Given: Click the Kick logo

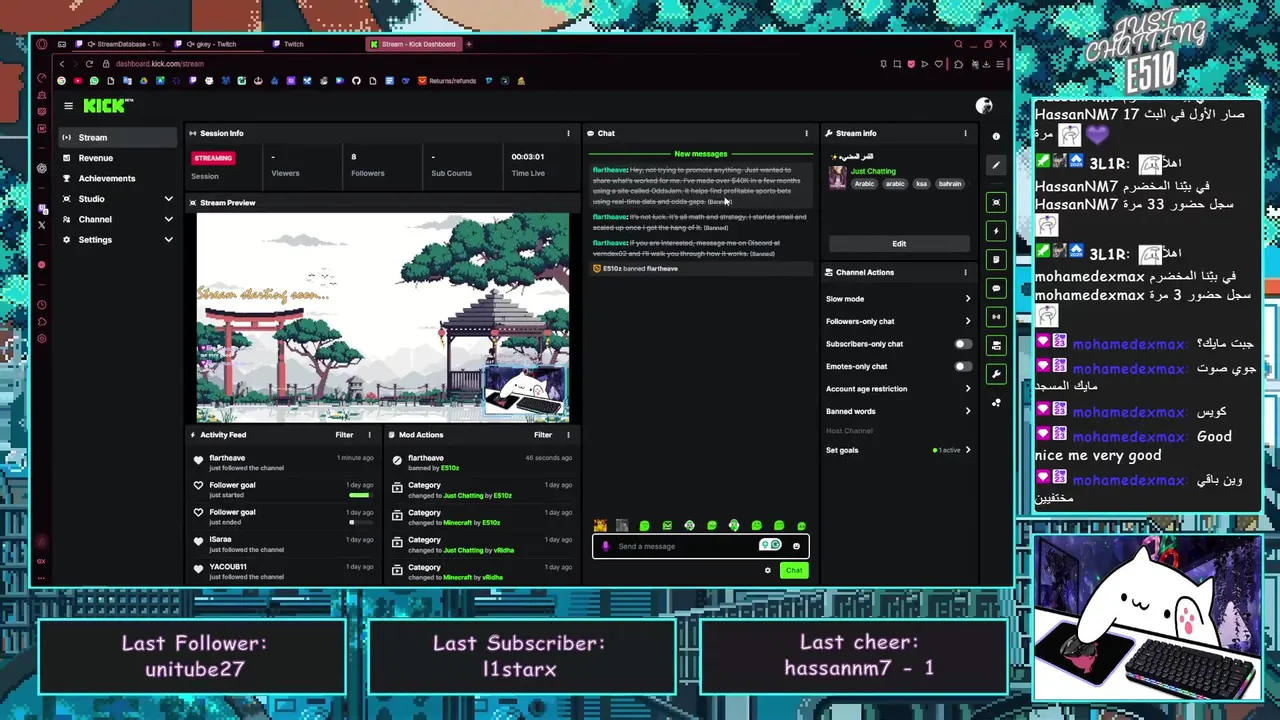Looking at the screenshot, I should pyautogui.click(x=108, y=106).
